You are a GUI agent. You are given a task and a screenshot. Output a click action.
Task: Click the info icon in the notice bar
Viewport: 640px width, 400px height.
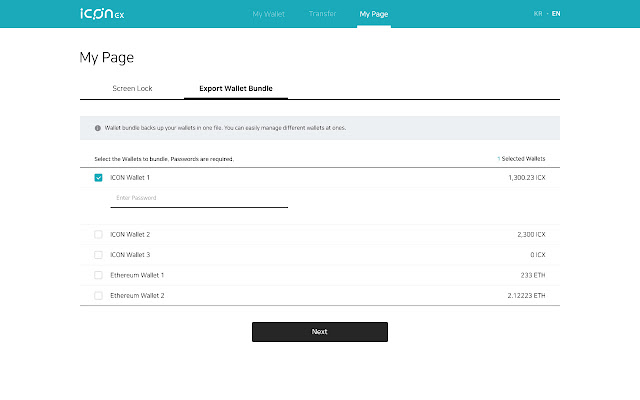point(98,128)
